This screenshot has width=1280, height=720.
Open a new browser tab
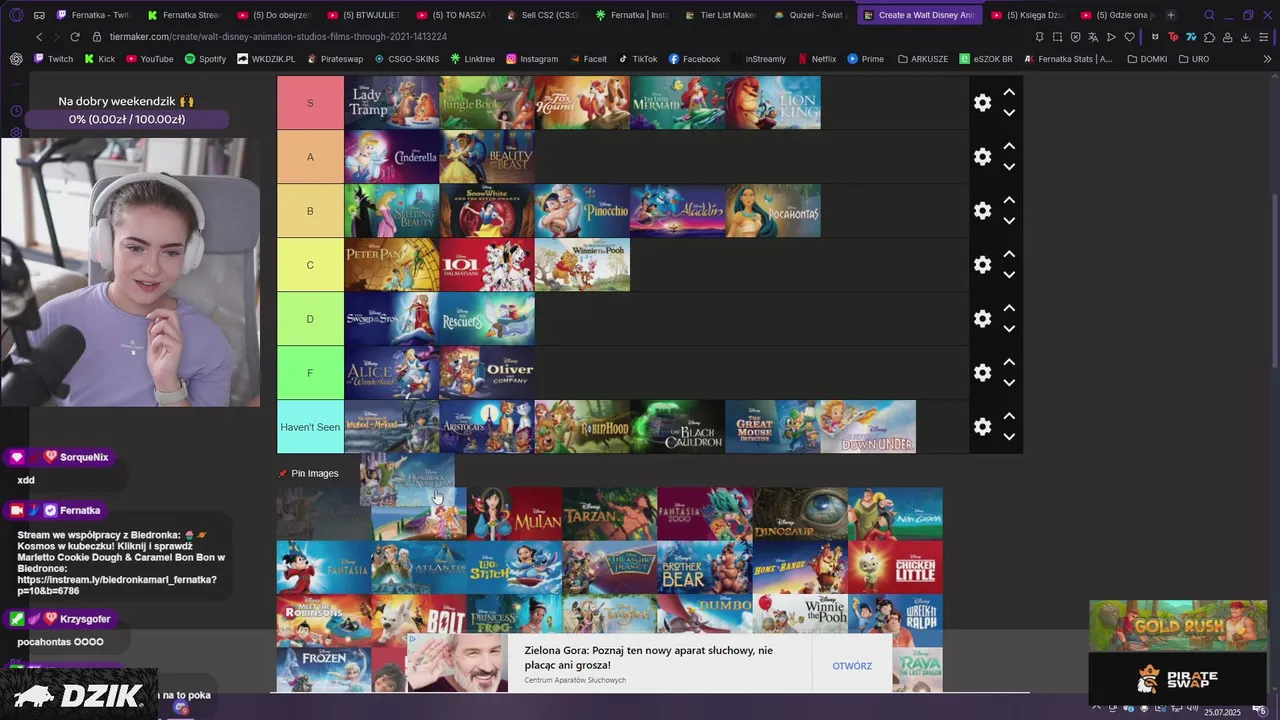[1171, 15]
